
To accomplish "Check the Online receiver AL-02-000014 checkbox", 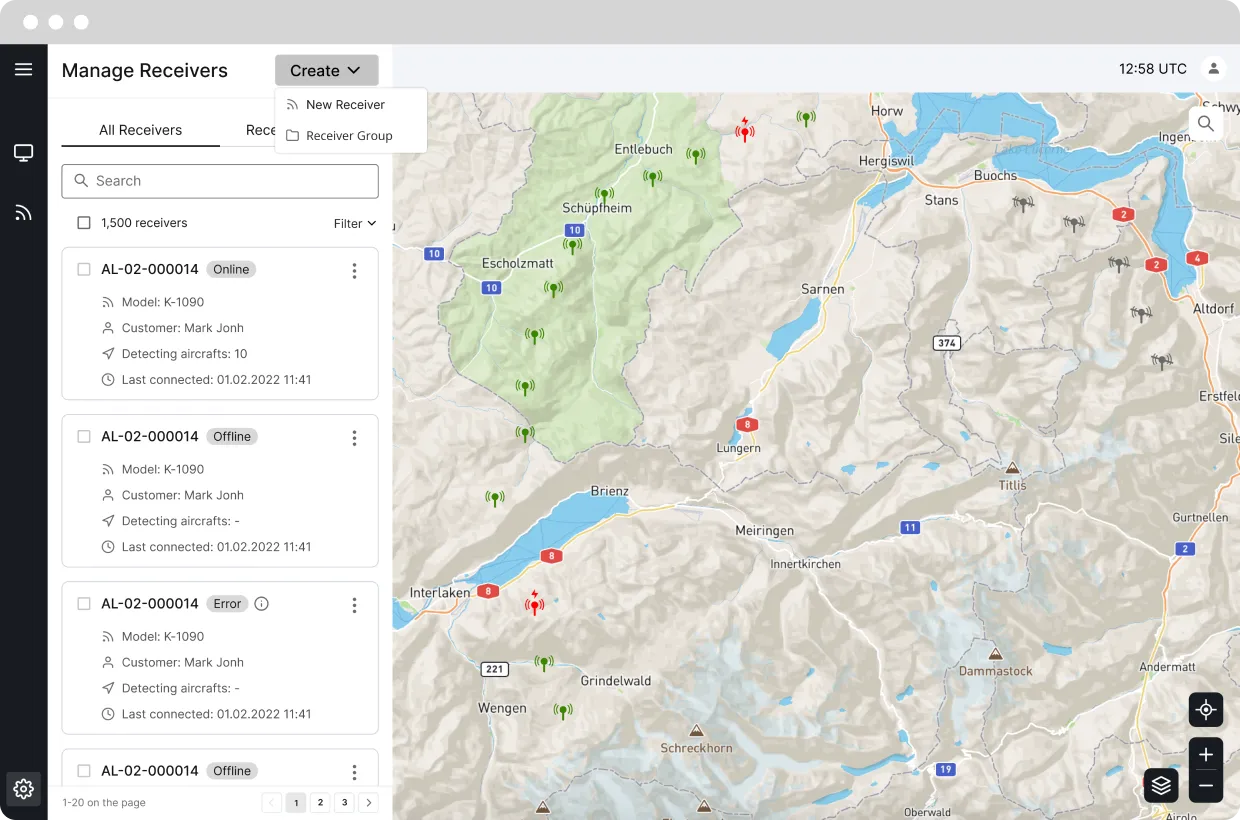I will tap(83, 268).
